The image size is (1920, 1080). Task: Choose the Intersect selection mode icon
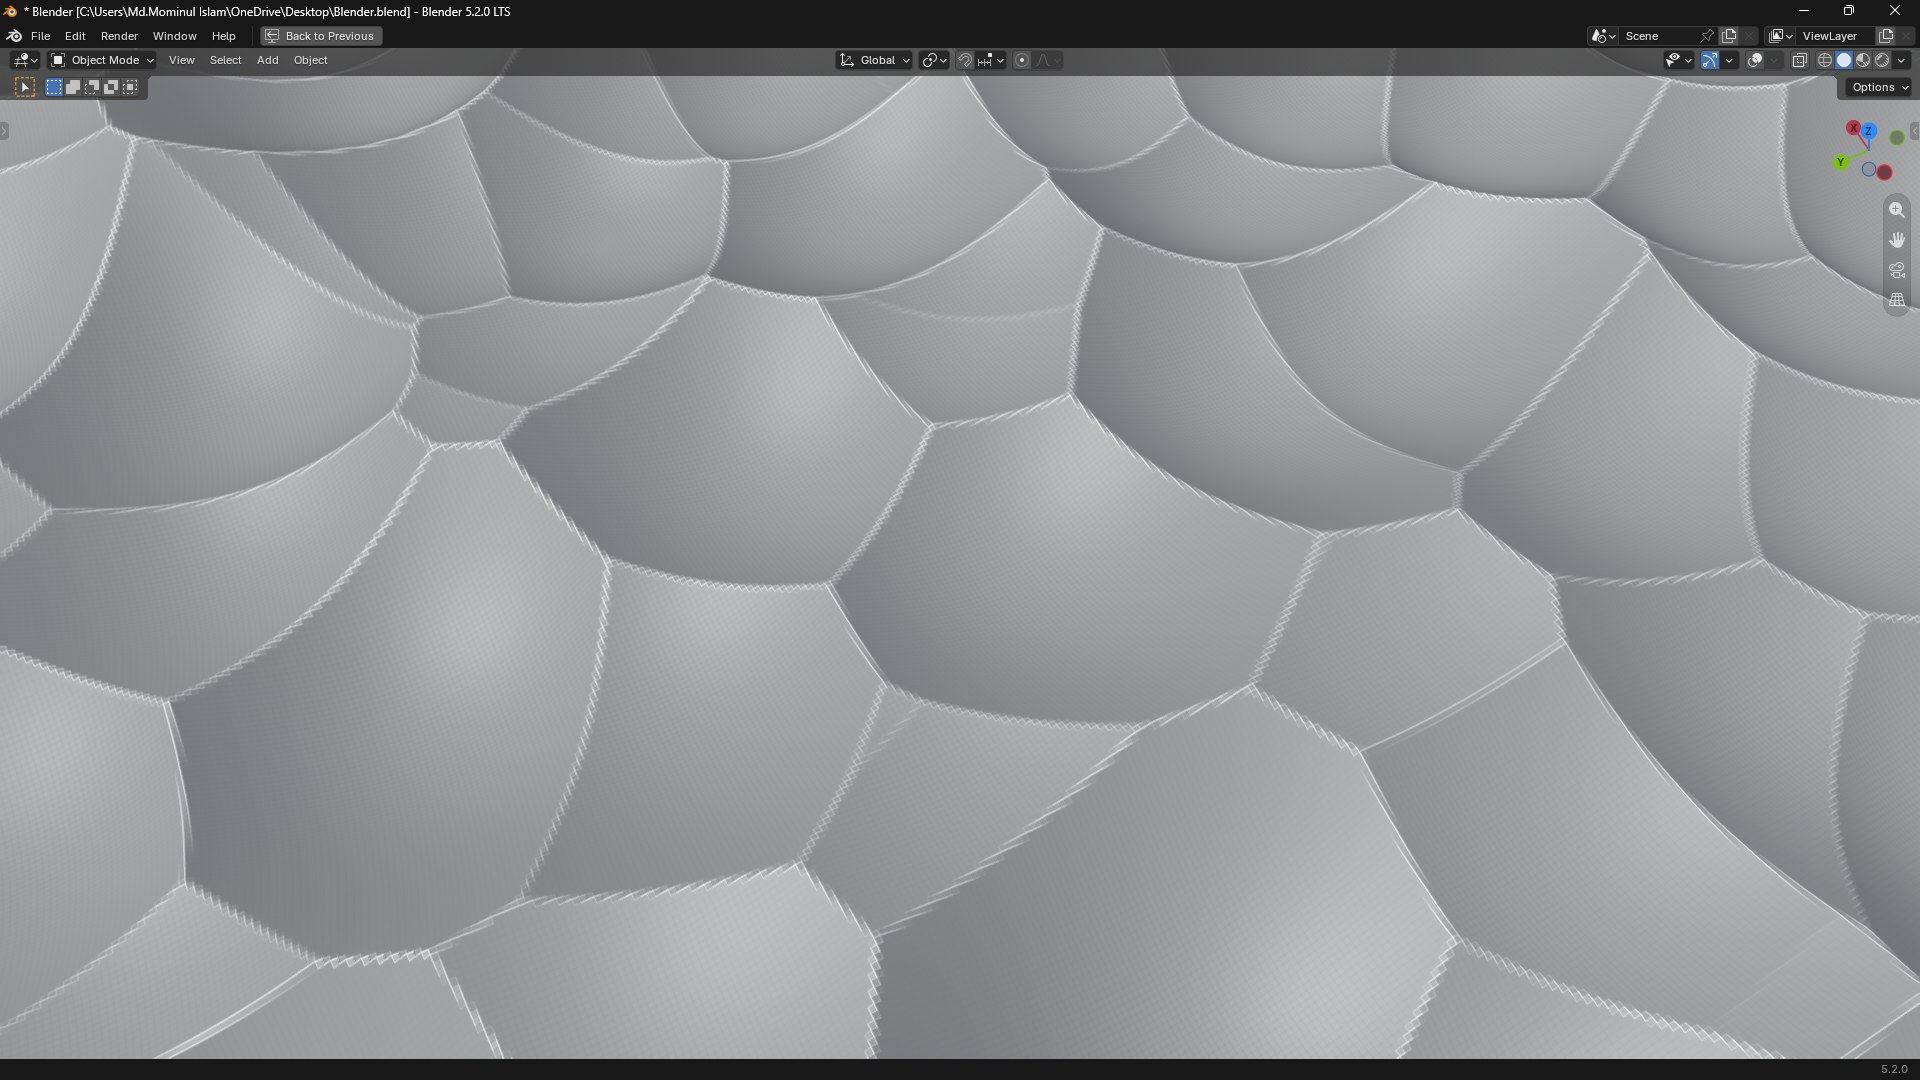click(x=130, y=88)
